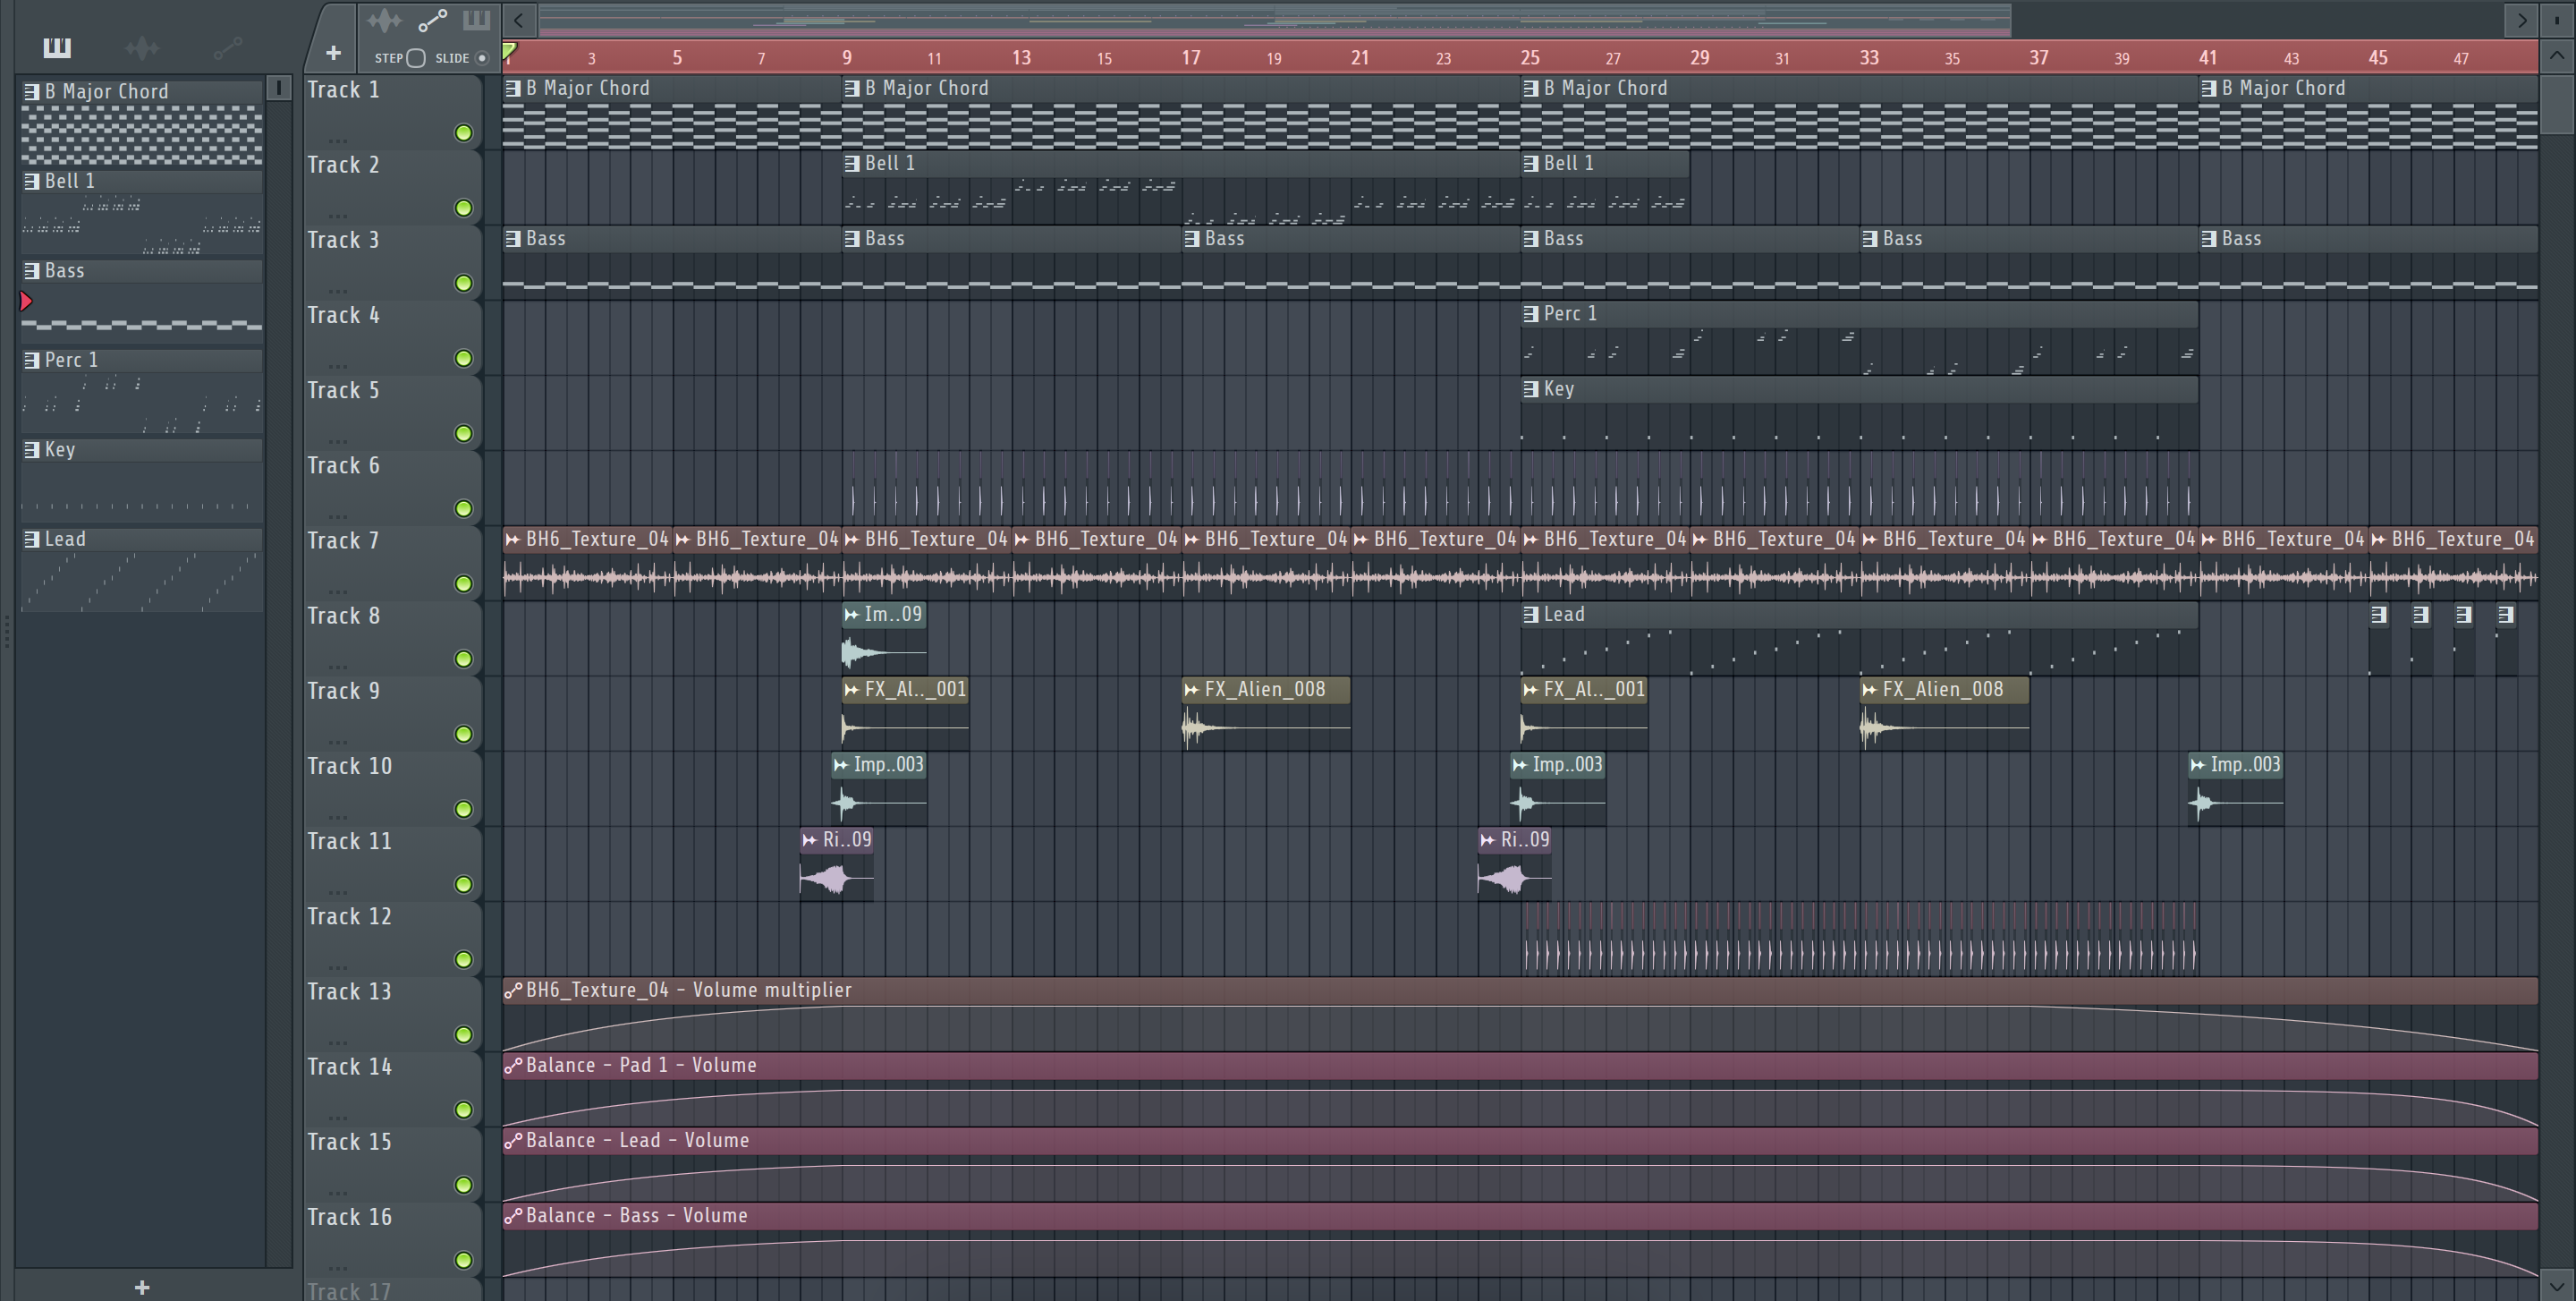Mute Track 9 with its green LED

point(463,734)
